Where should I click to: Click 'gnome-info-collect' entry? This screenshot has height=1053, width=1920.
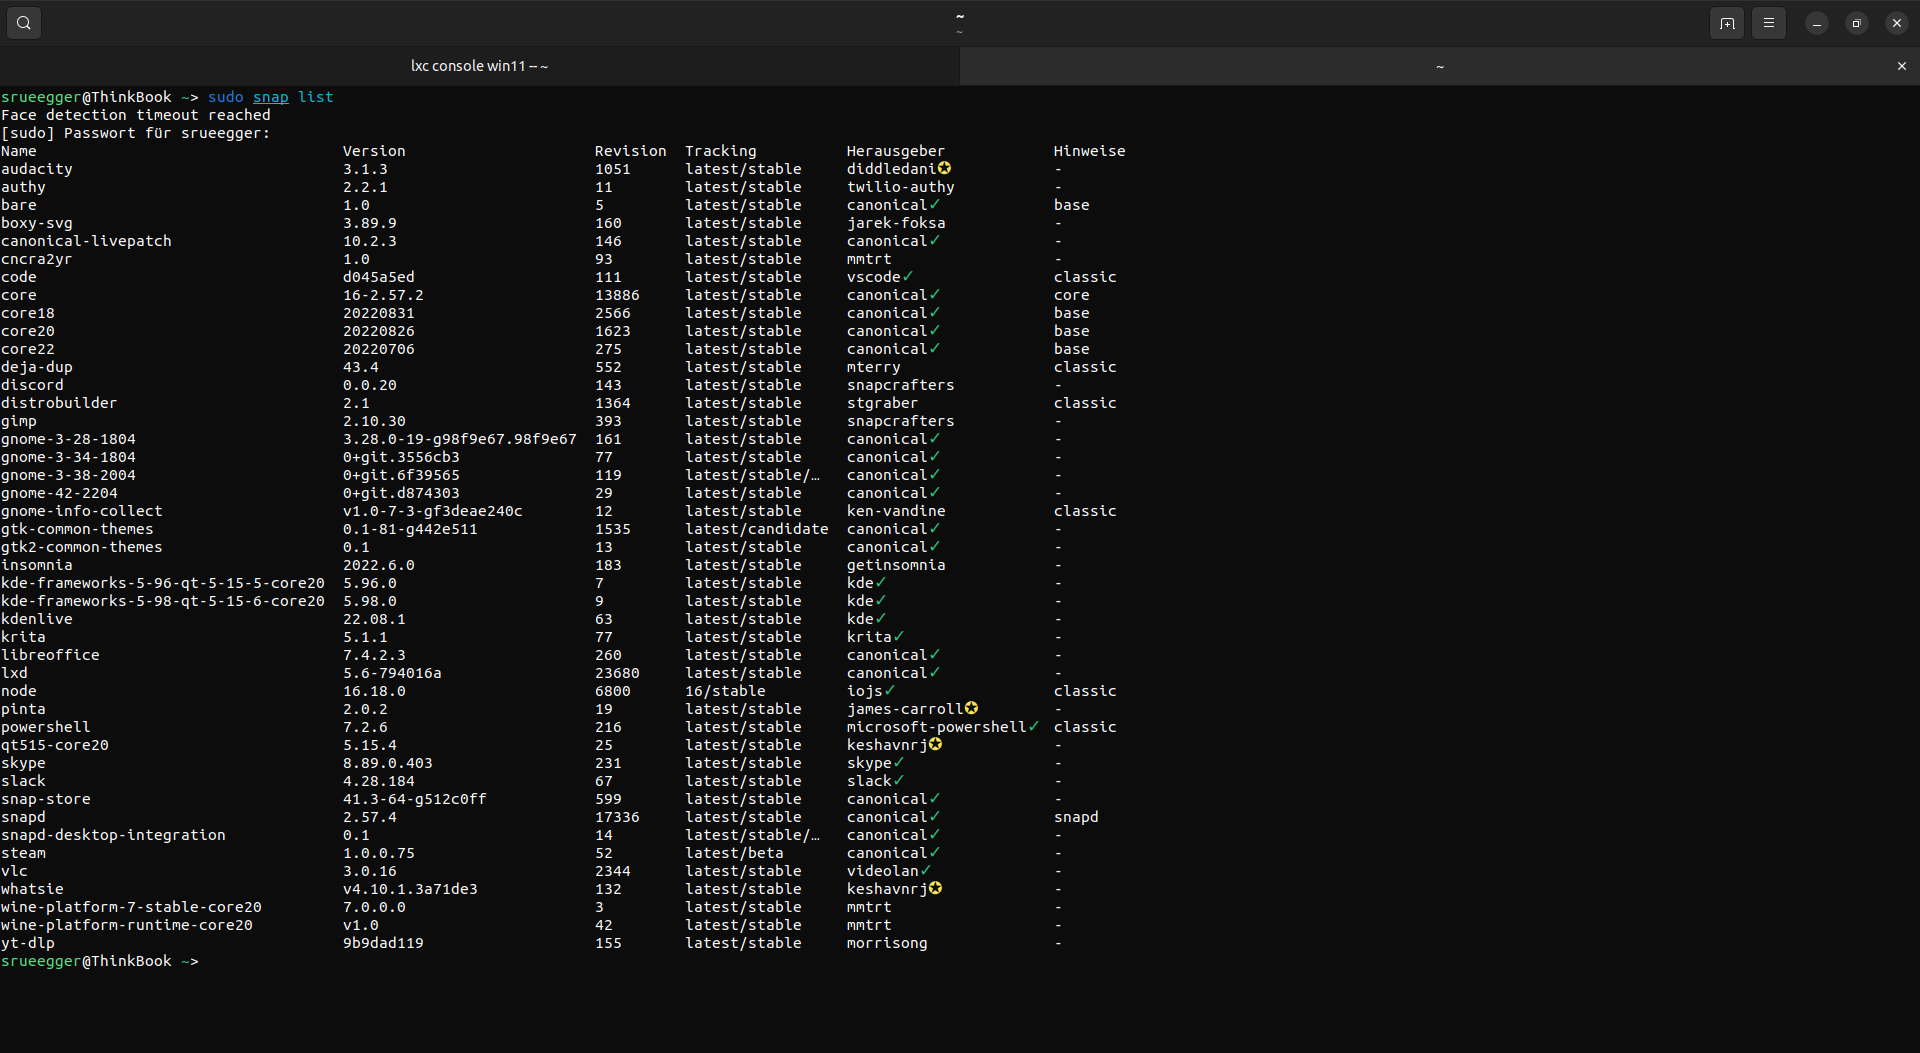click(82, 511)
